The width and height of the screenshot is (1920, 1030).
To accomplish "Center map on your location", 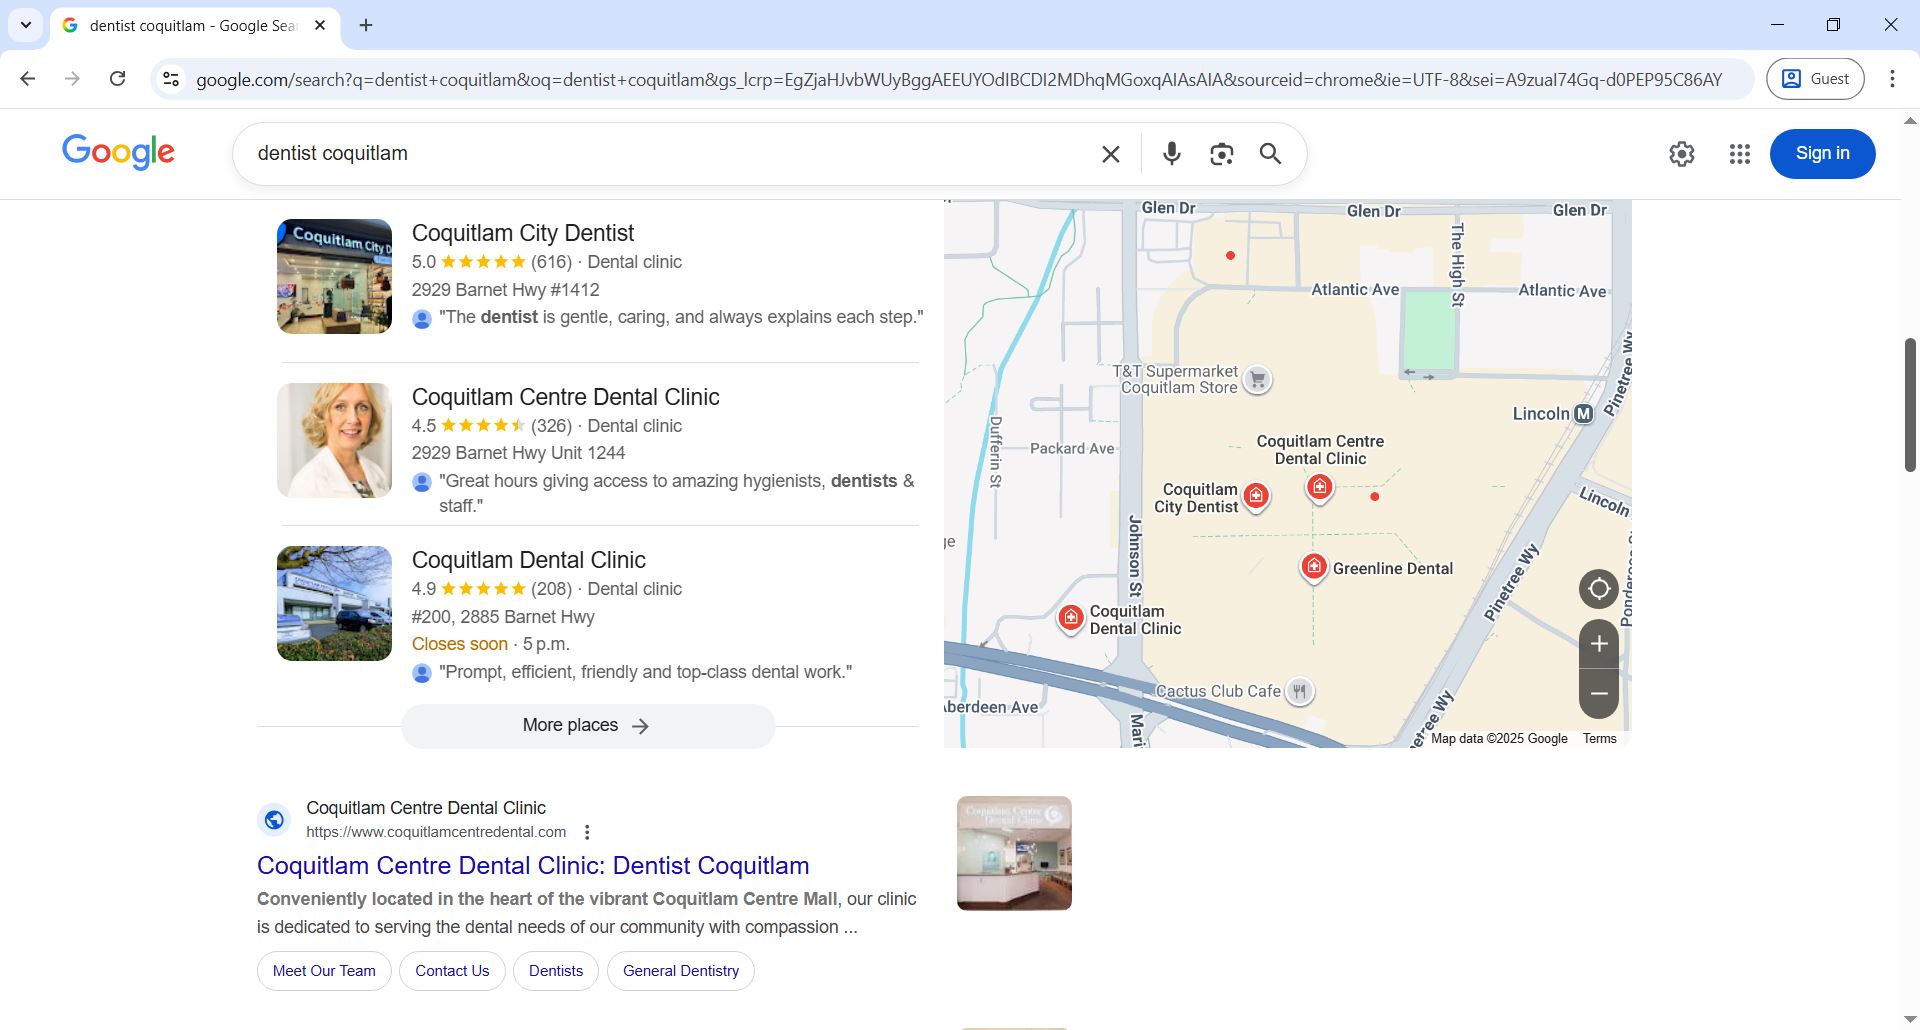I will click(1598, 589).
